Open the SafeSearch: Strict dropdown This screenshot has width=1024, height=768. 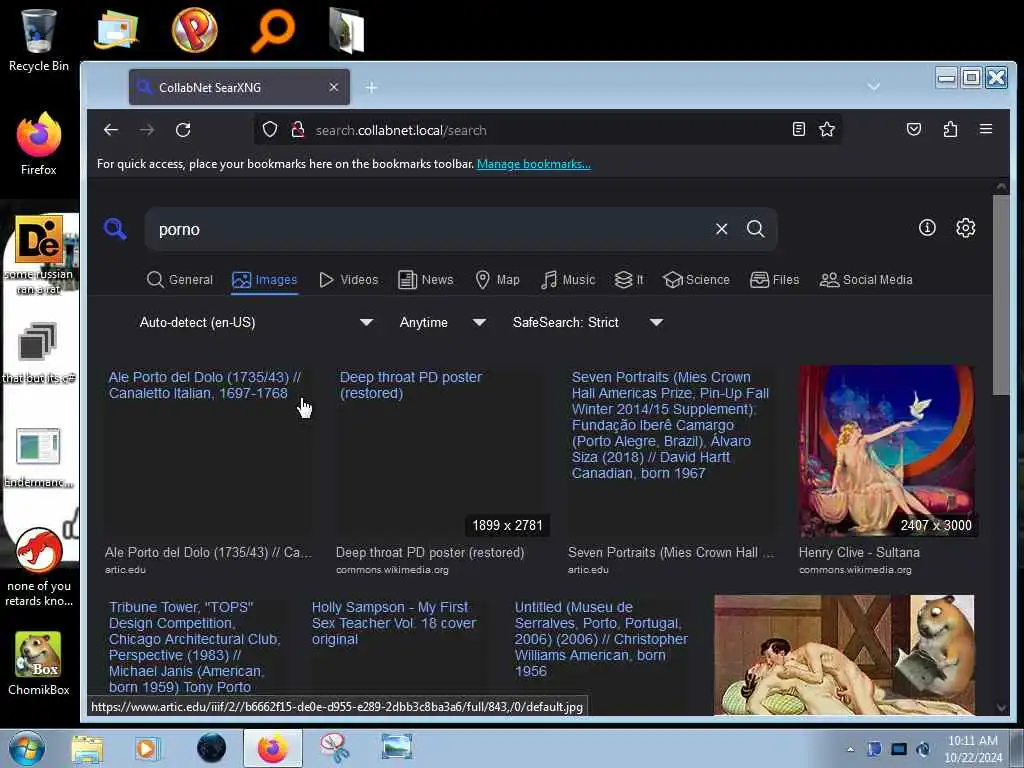tap(588, 323)
